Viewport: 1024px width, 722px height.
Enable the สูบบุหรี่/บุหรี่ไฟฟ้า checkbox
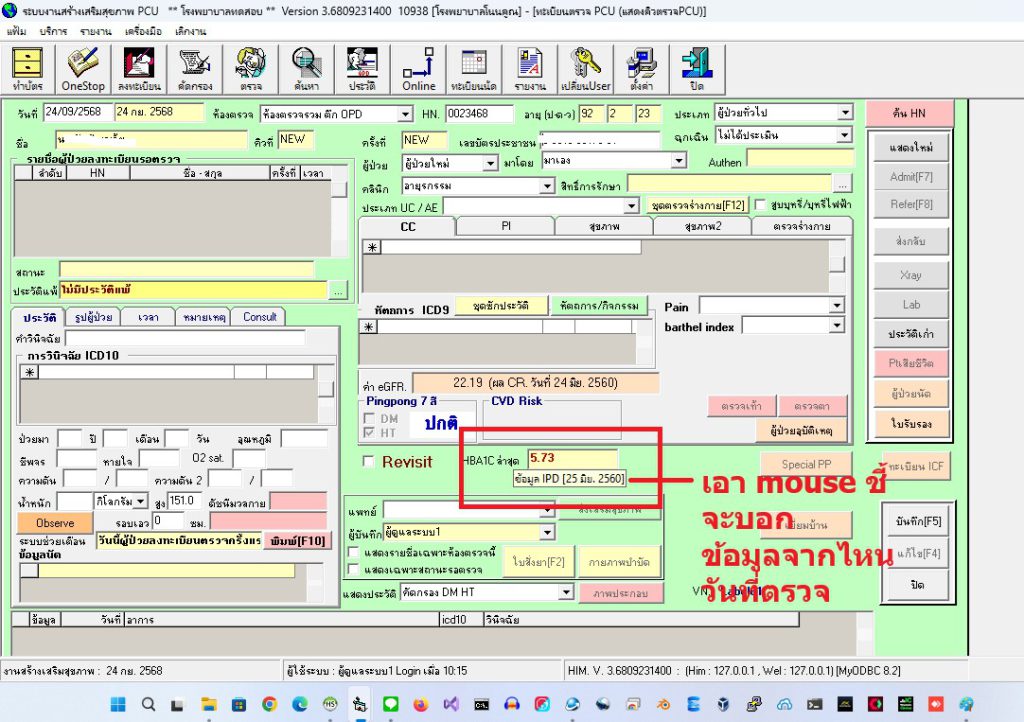point(760,205)
